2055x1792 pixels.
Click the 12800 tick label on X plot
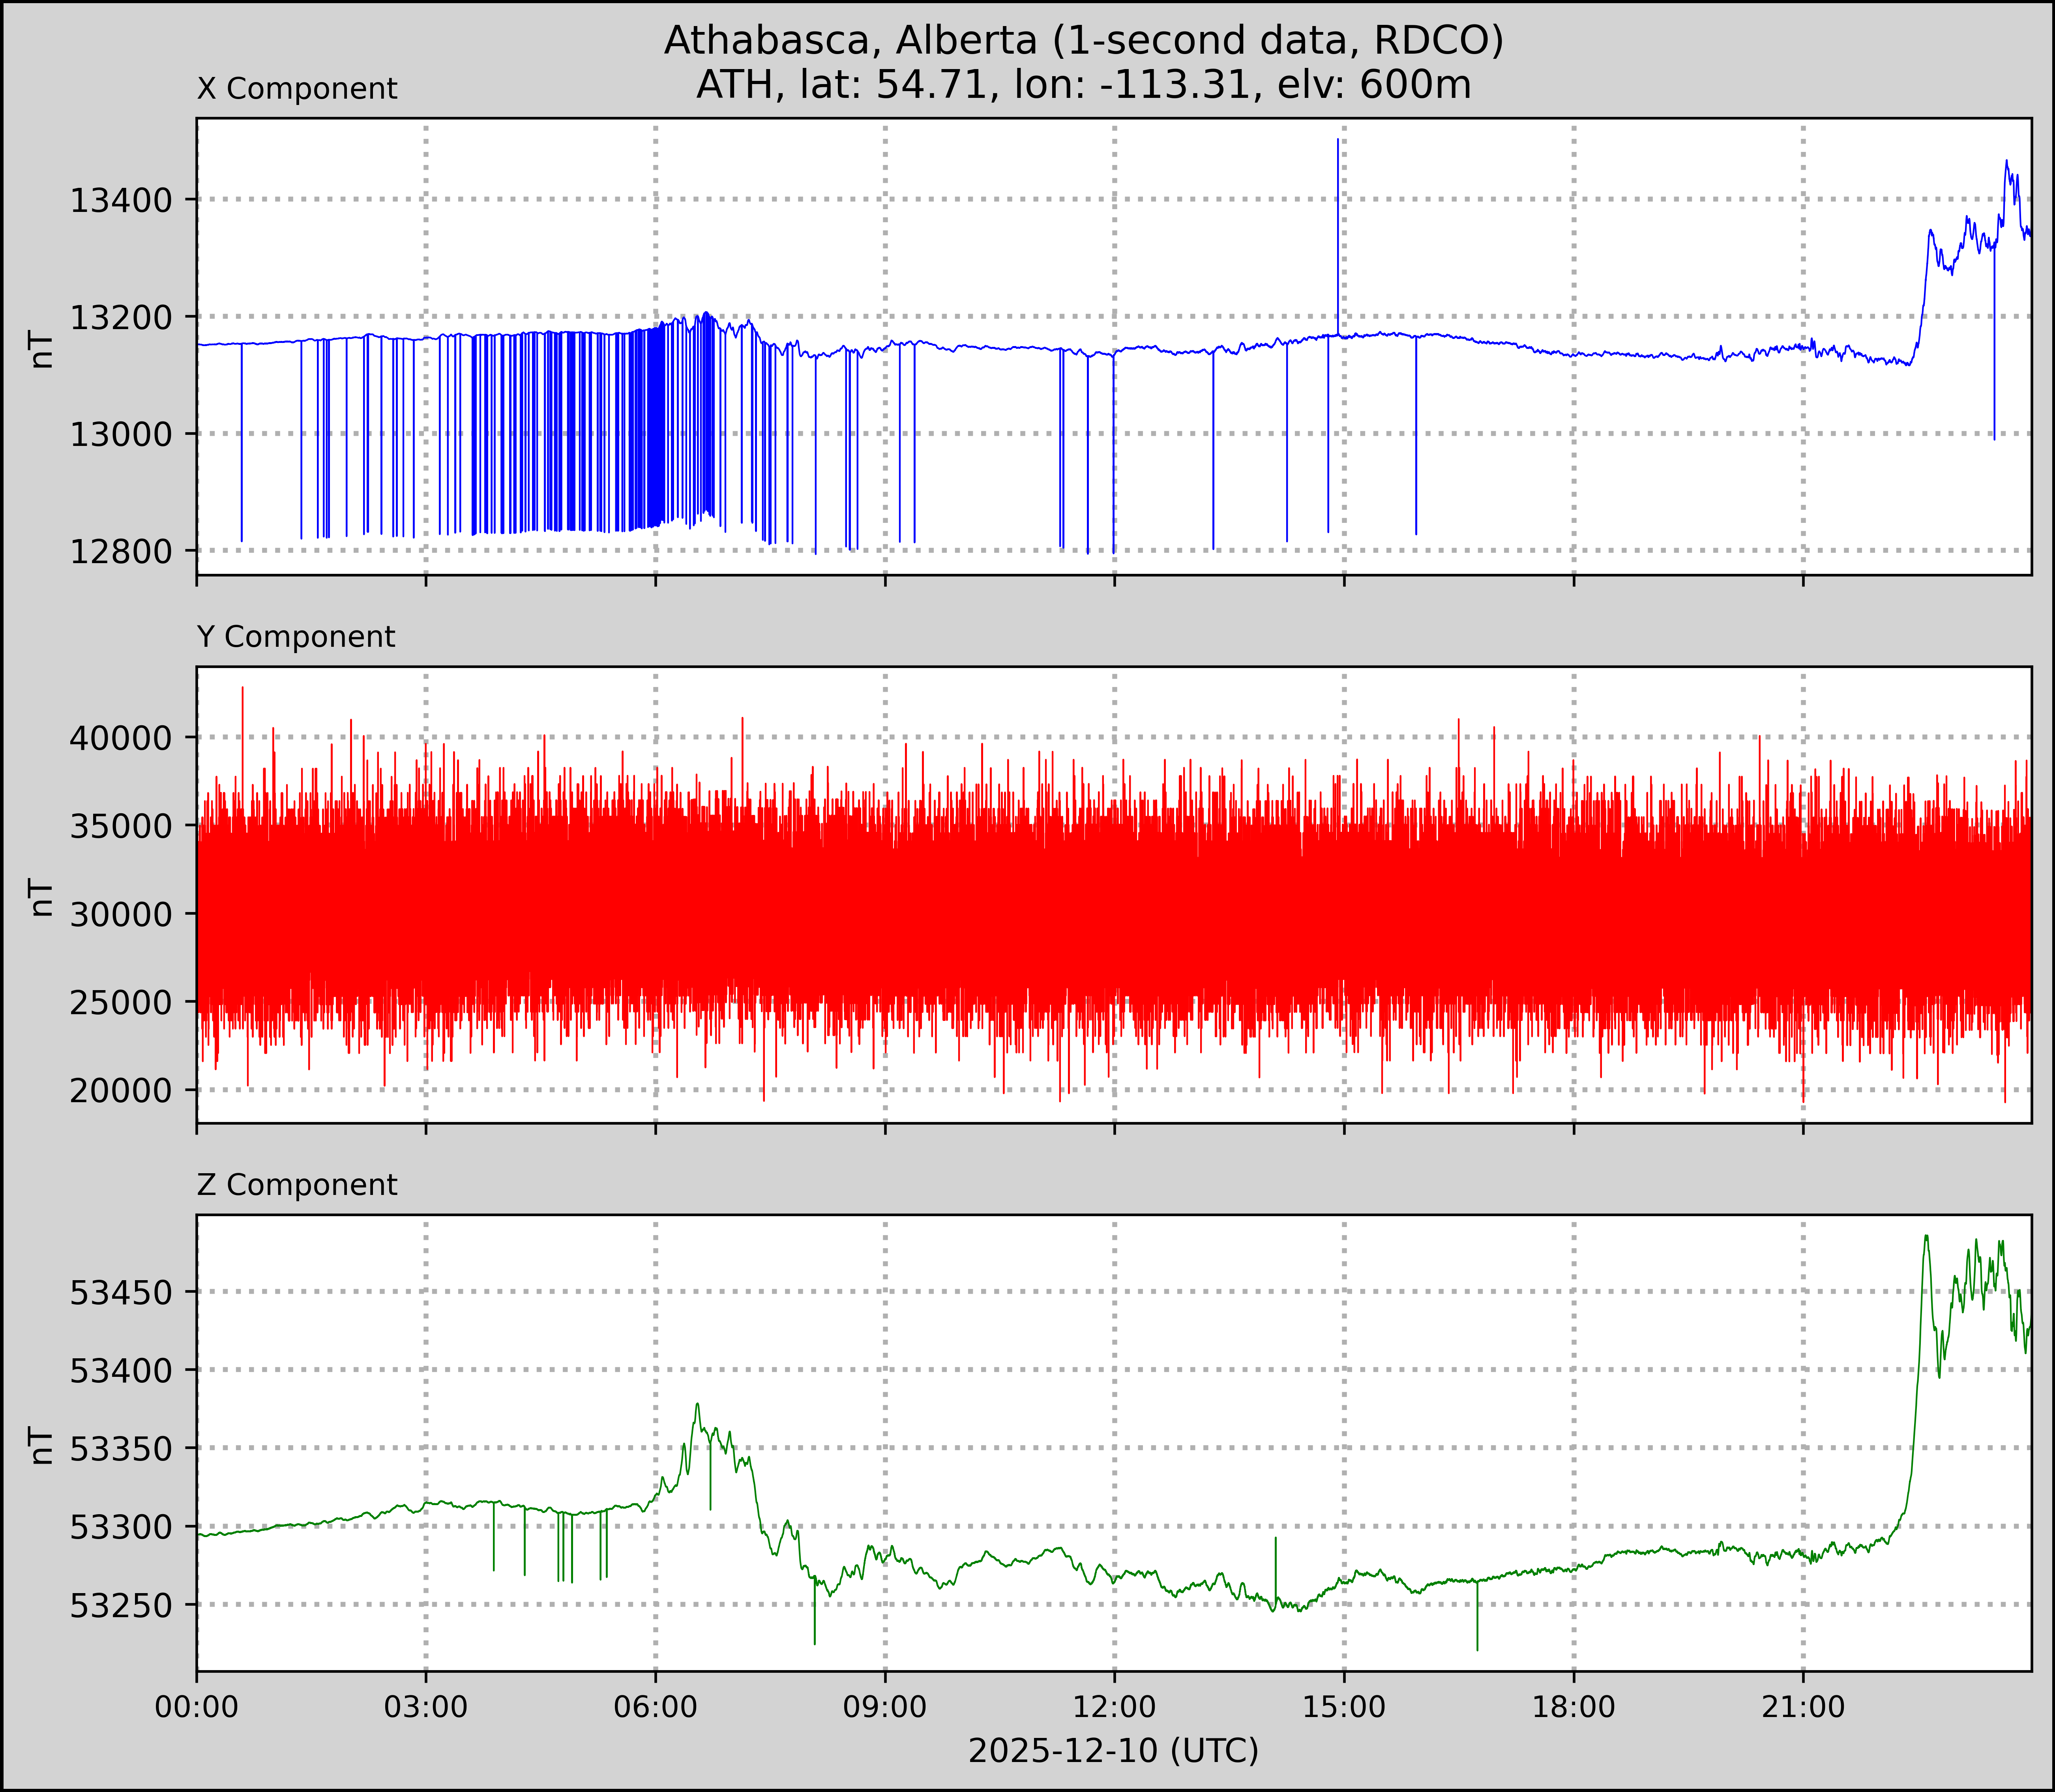pyautogui.click(x=121, y=552)
